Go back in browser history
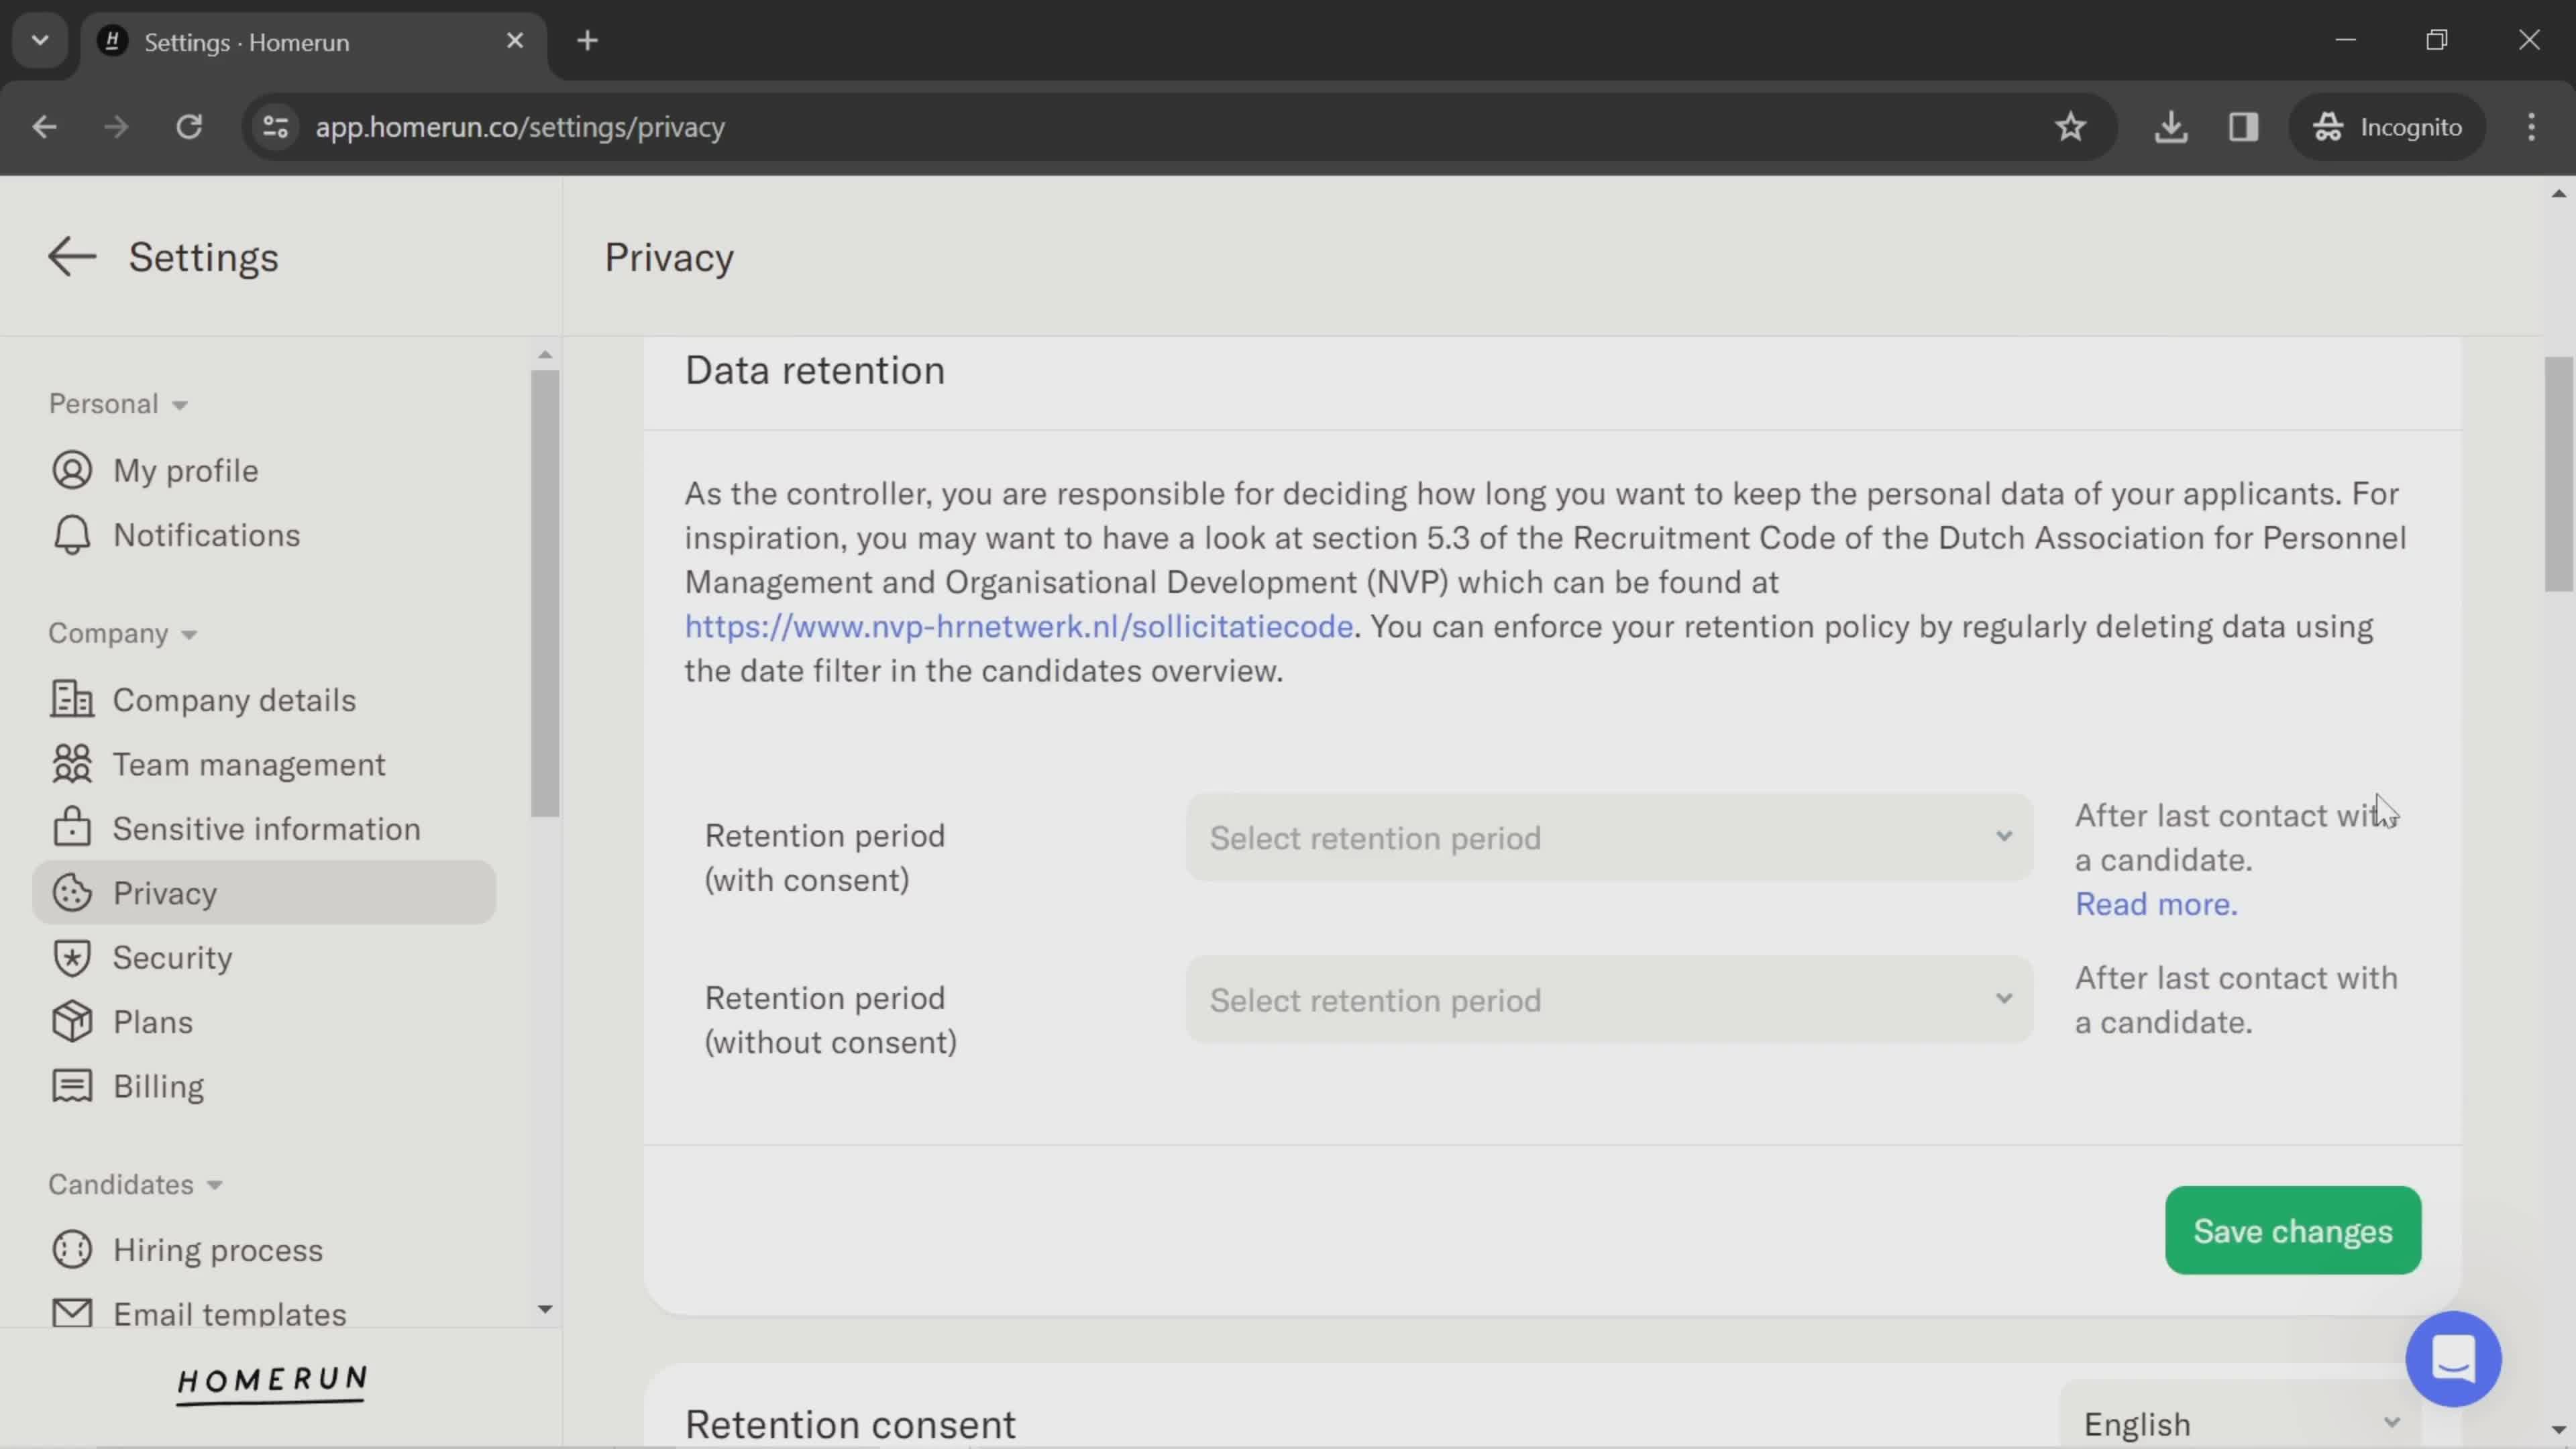Image resolution: width=2576 pixels, height=1449 pixels. 44,127
